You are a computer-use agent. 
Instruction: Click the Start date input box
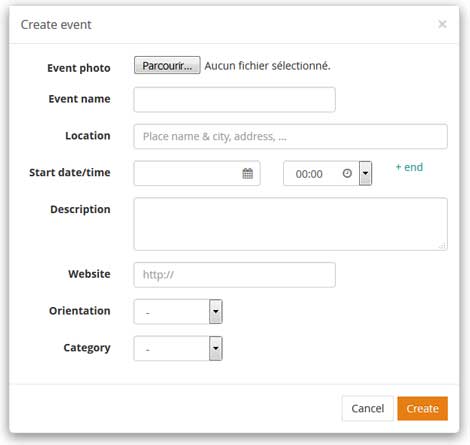(197, 173)
